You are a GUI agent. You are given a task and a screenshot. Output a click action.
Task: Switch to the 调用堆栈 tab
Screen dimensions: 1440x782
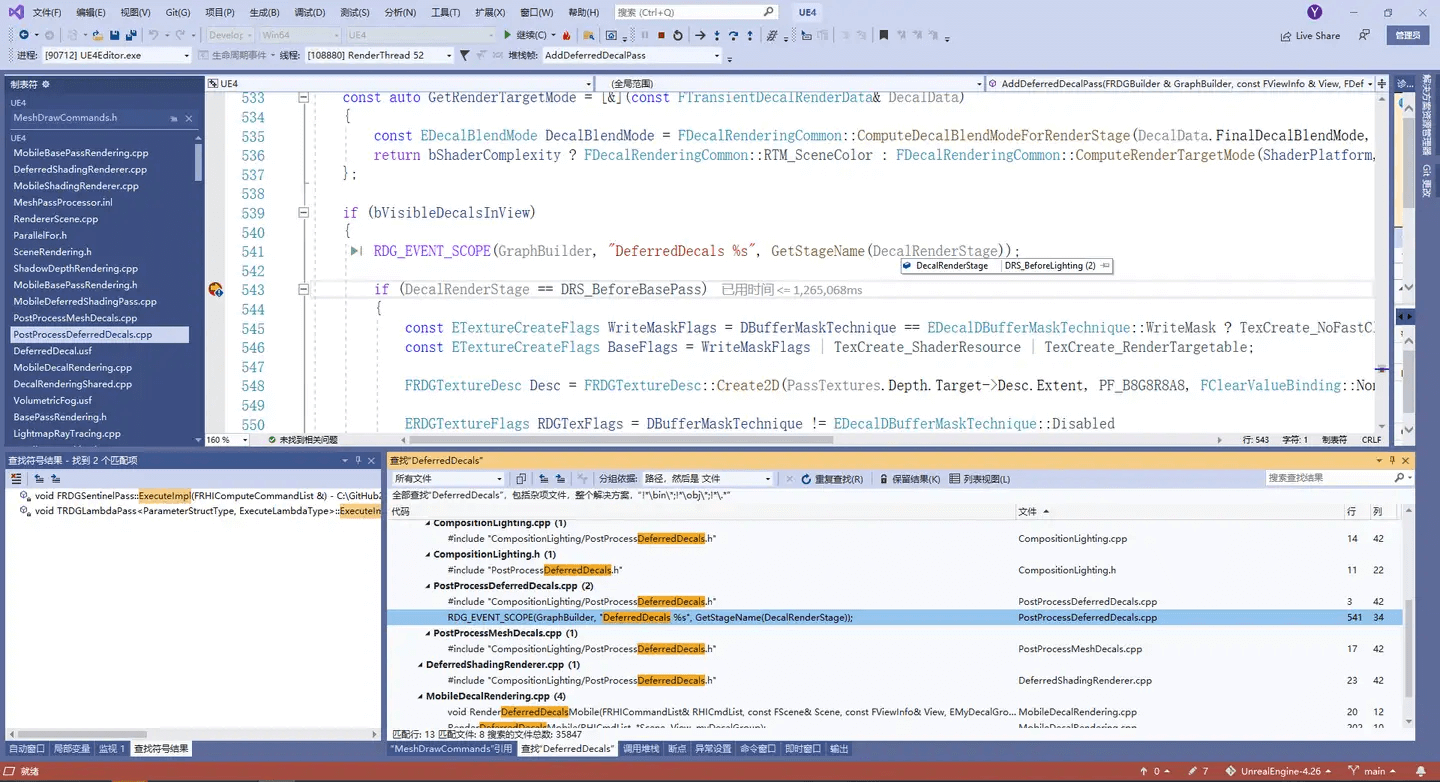(x=641, y=748)
